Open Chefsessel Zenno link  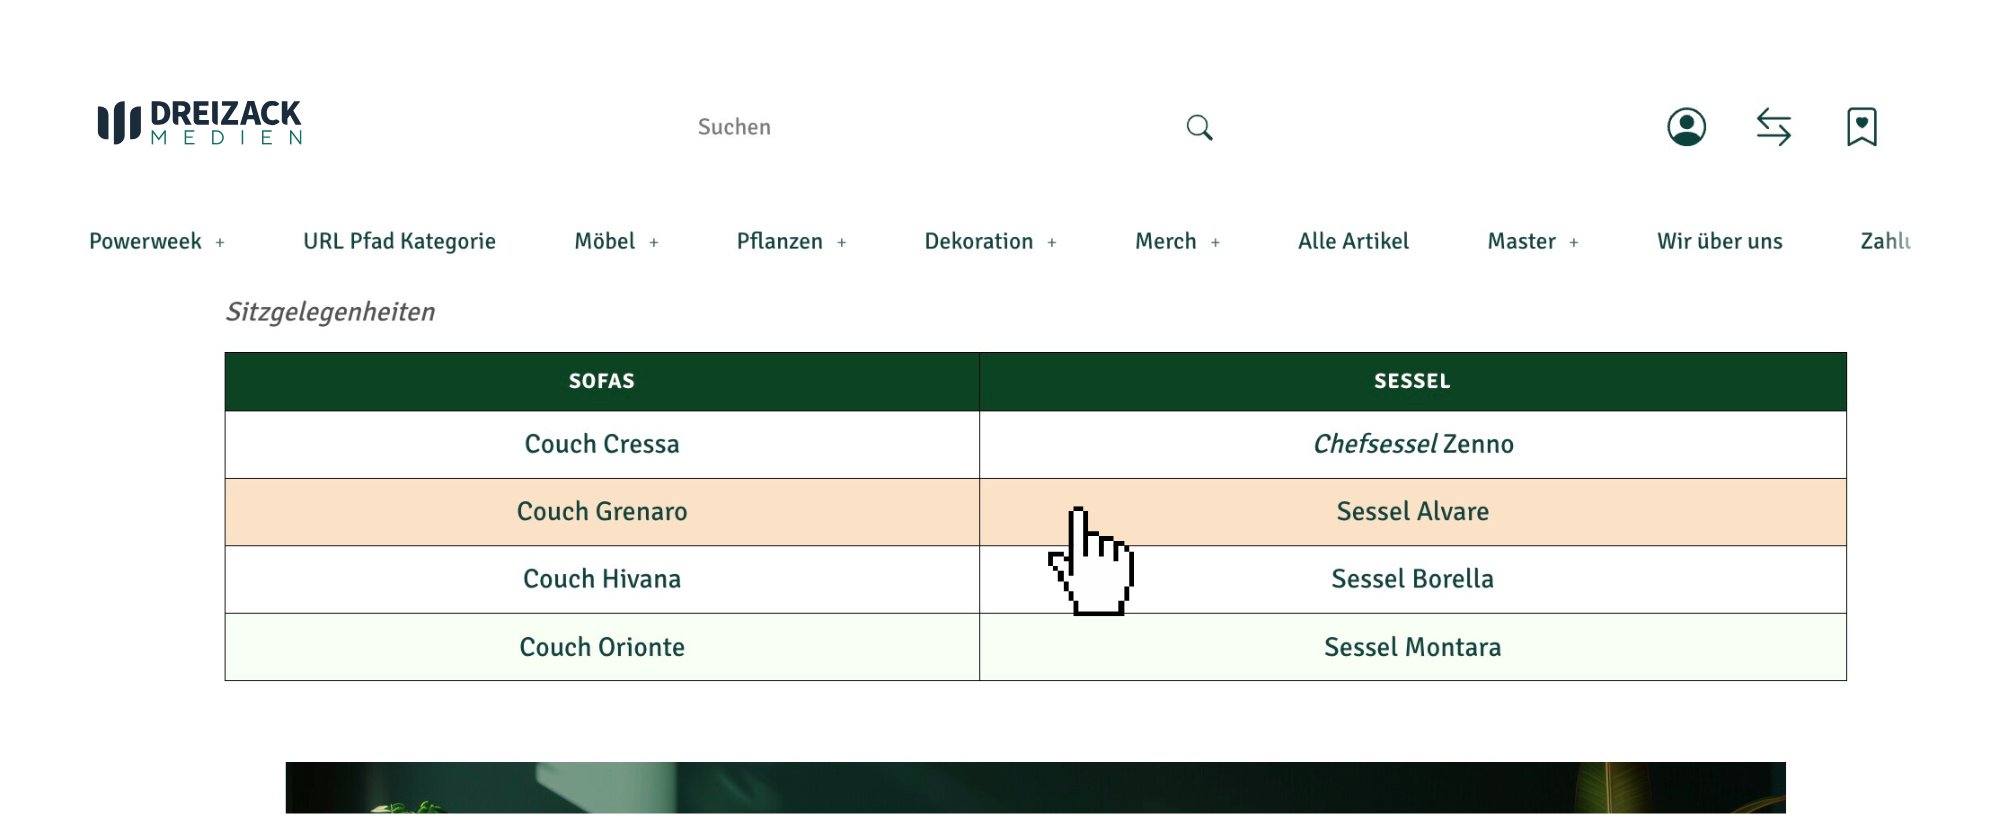[1413, 444]
